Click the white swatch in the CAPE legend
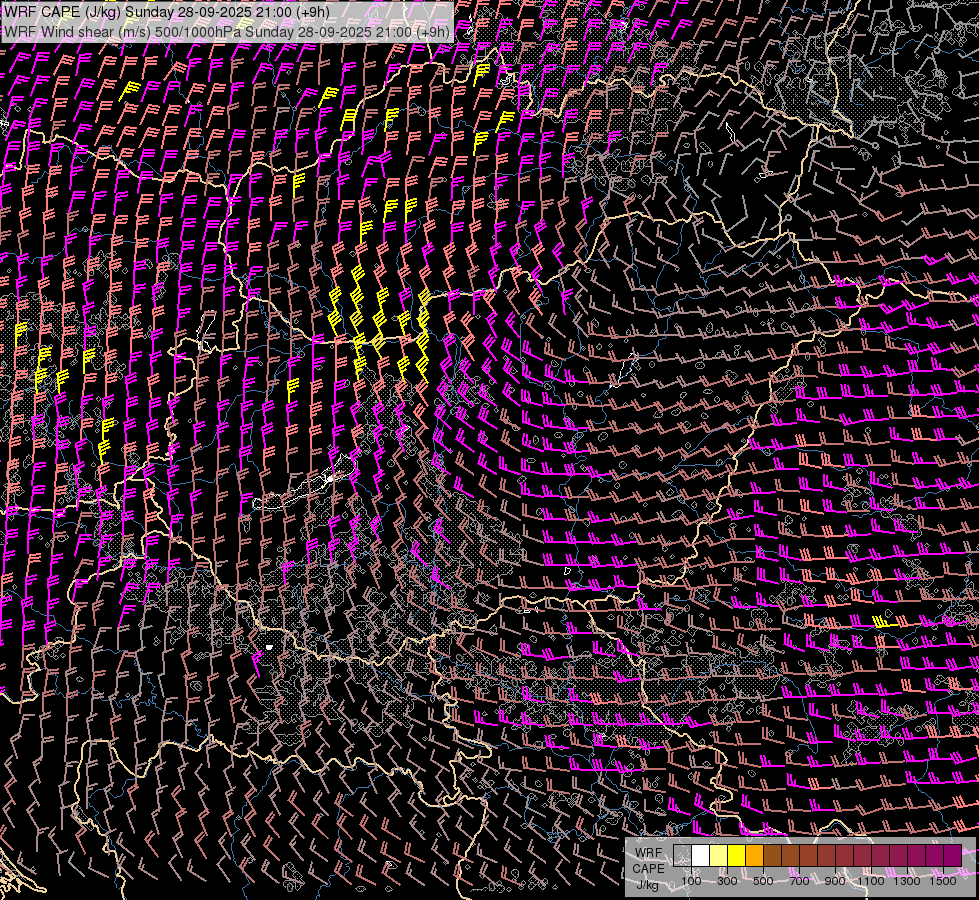Viewport: 979px width, 900px height. pos(701,856)
